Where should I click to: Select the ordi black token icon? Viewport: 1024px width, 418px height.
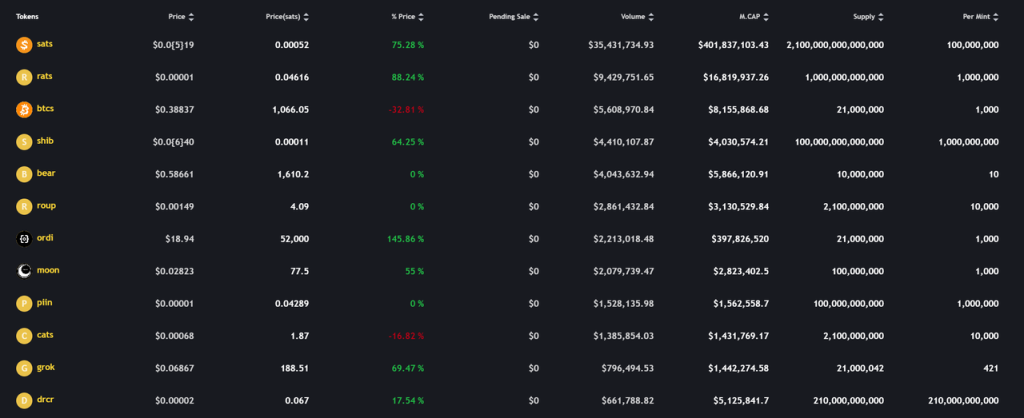point(24,239)
